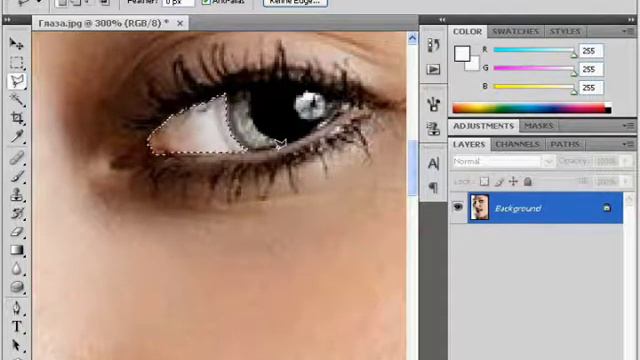Select the Eyedropper tool
The height and width of the screenshot is (360, 640).
click(x=17, y=136)
